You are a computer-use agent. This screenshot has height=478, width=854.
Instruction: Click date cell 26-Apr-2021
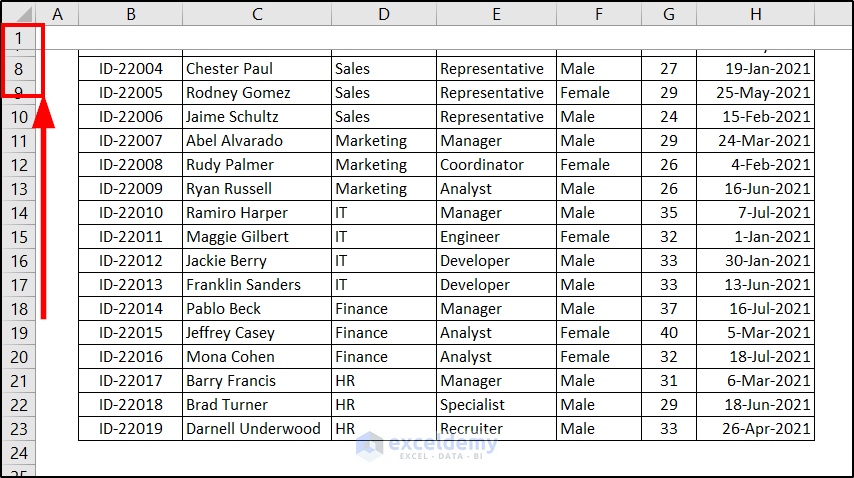(x=755, y=429)
